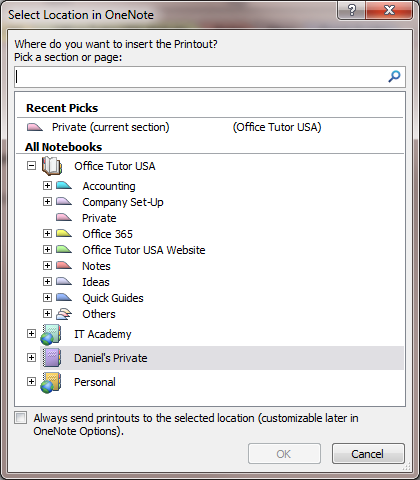Click the IT Academy notebook icon
Screen dimensions: 420x480
point(51,334)
